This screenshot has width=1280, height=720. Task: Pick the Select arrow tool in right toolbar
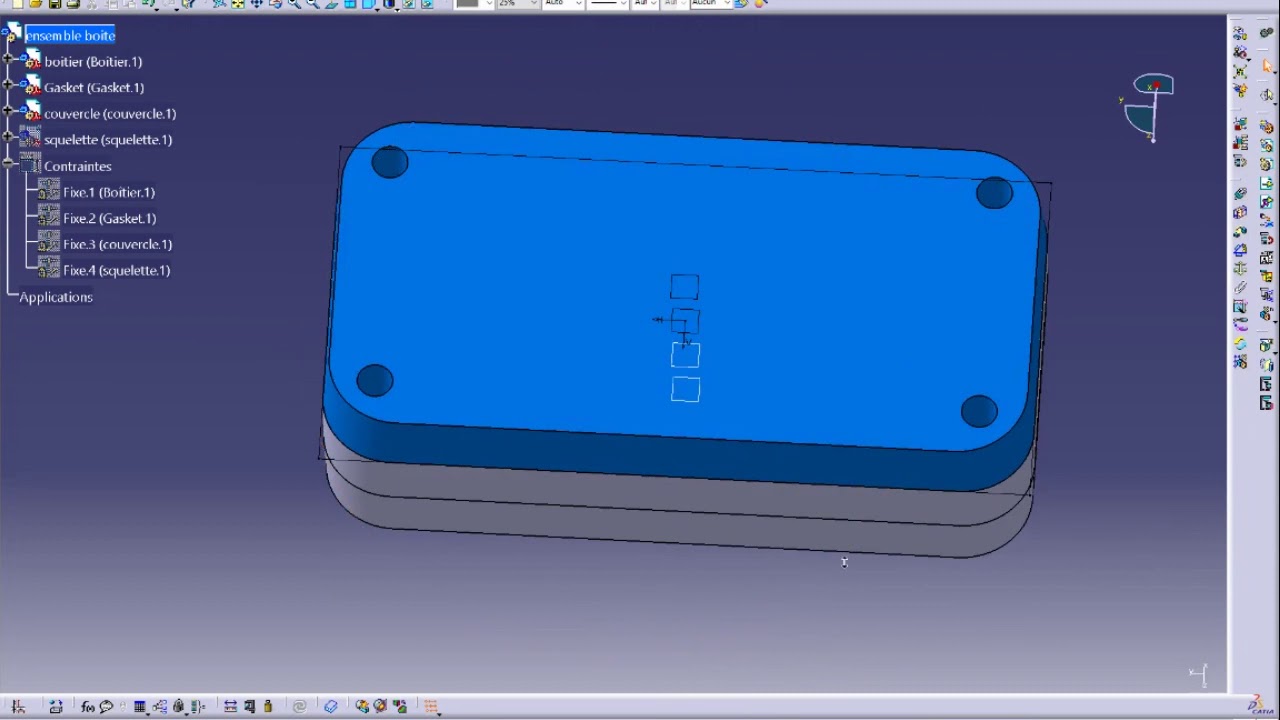click(x=1267, y=64)
